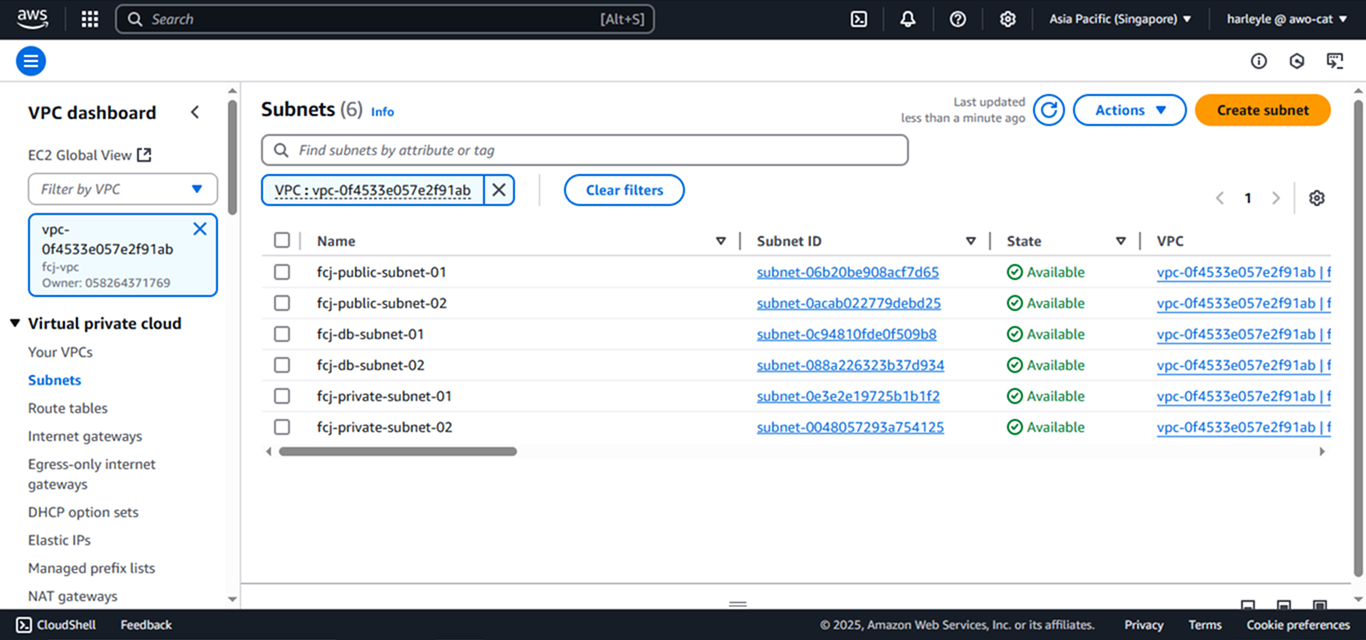Open Cookie preferences in the footer
Viewport: 1366px width, 640px height.
point(1298,625)
